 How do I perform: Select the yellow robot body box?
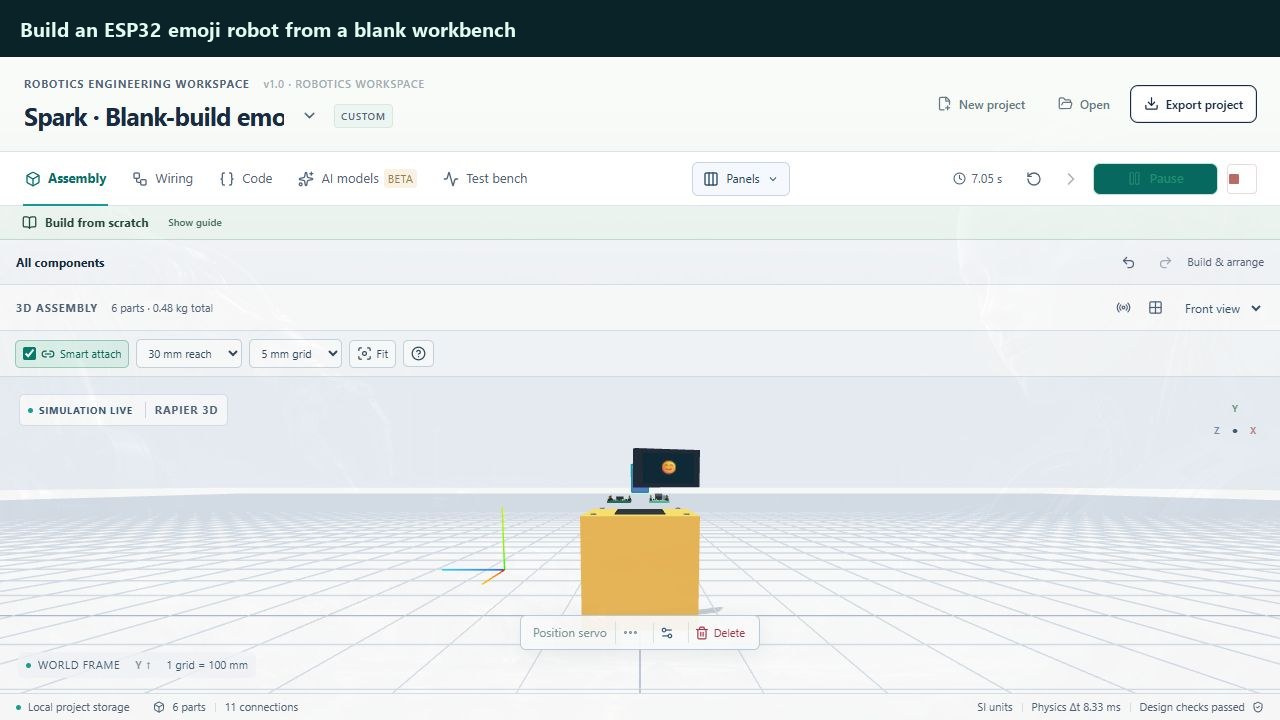click(640, 565)
